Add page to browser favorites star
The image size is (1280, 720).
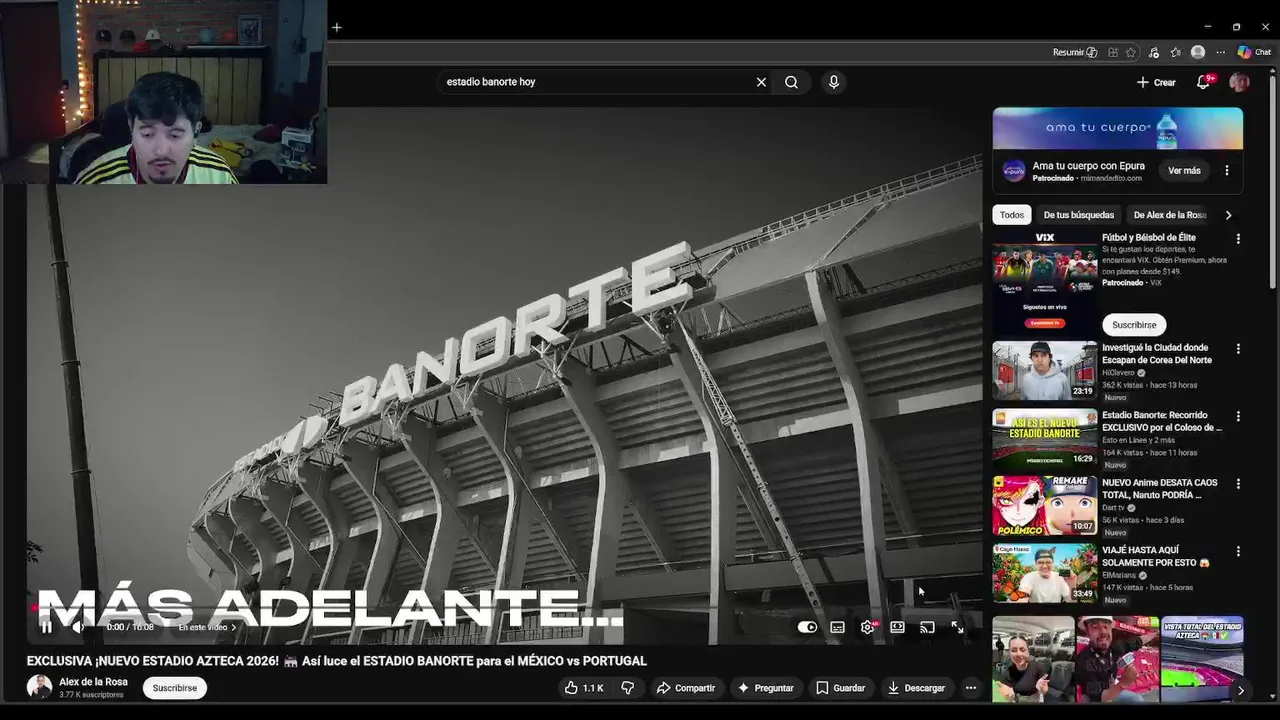(1131, 52)
